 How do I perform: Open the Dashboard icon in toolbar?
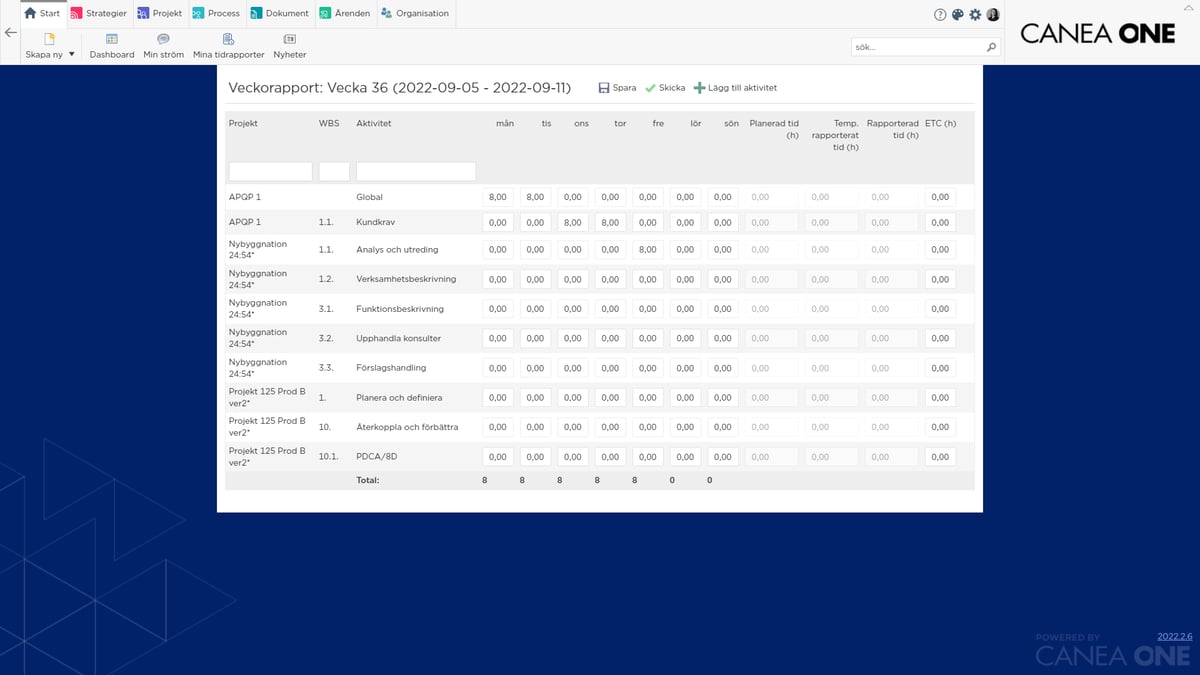click(x=112, y=40)
